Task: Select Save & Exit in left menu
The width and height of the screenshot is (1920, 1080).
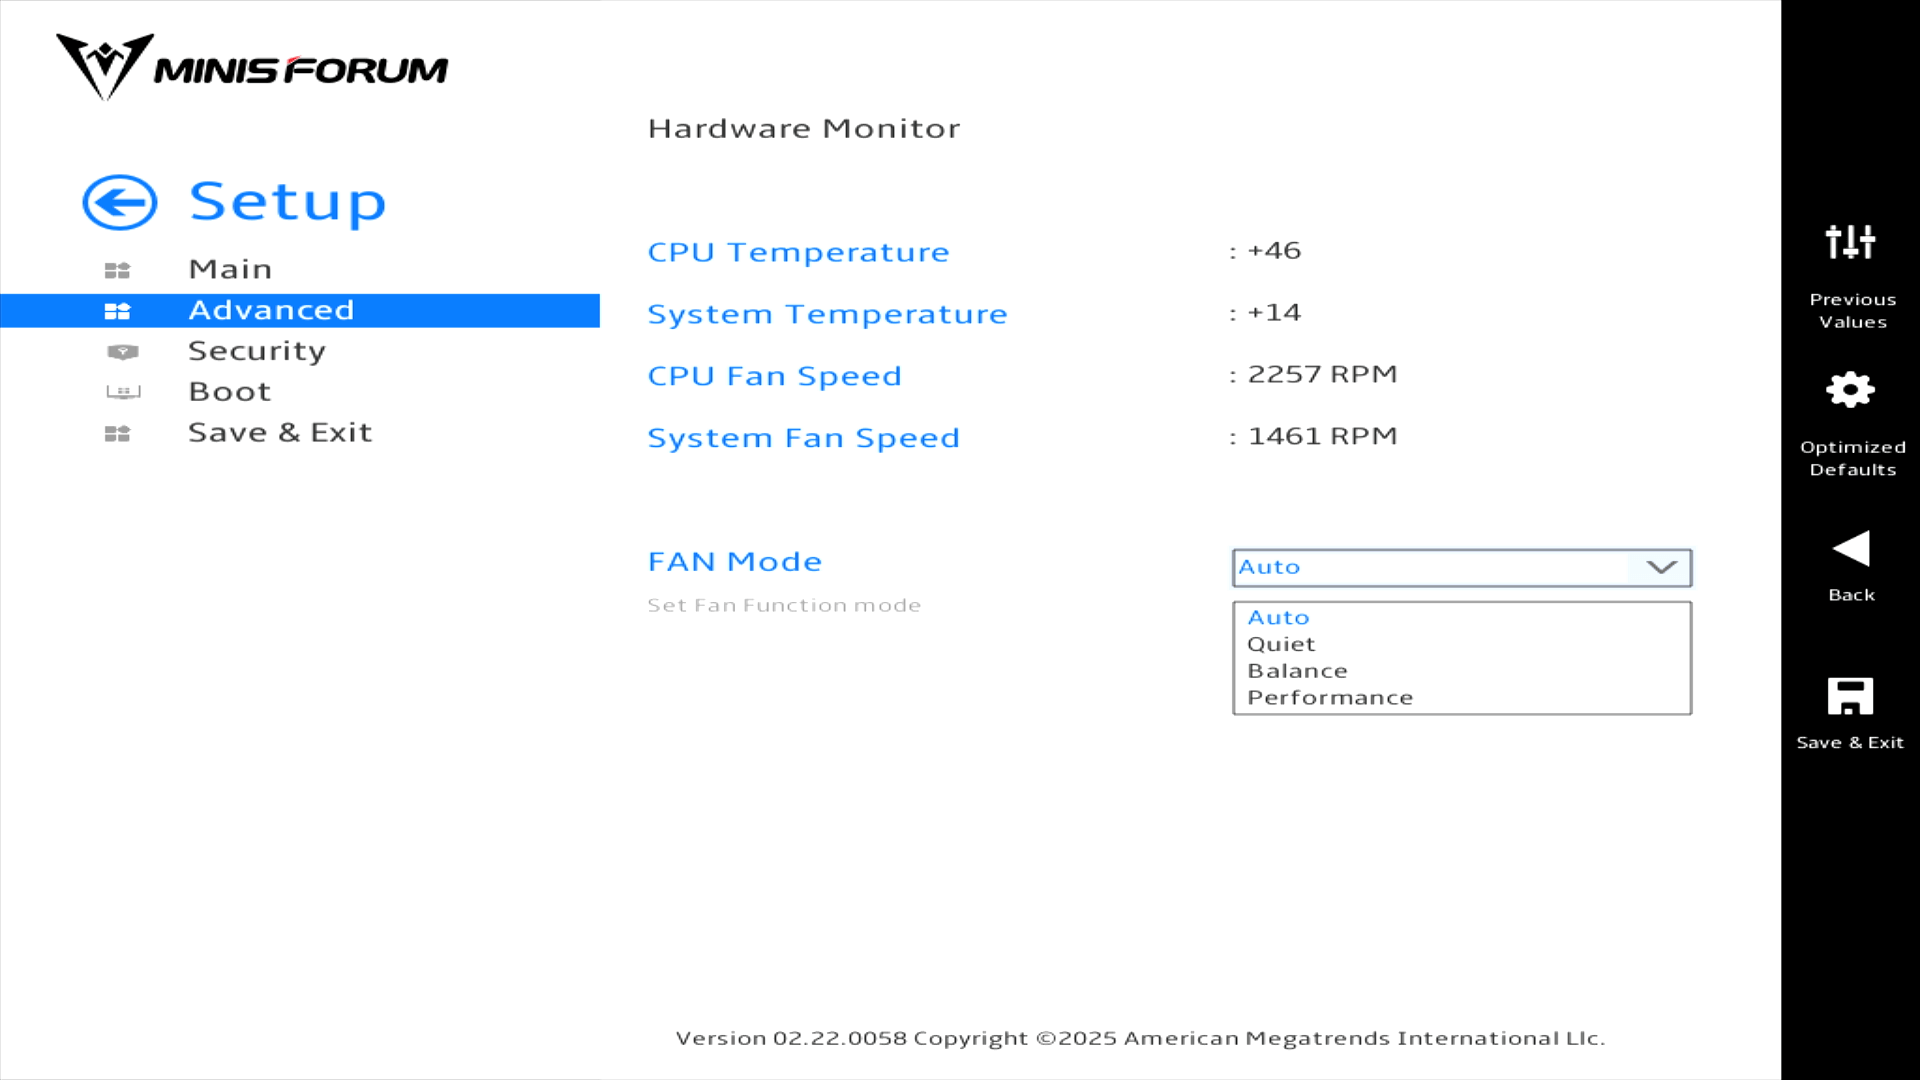Action: pos(280,433)
